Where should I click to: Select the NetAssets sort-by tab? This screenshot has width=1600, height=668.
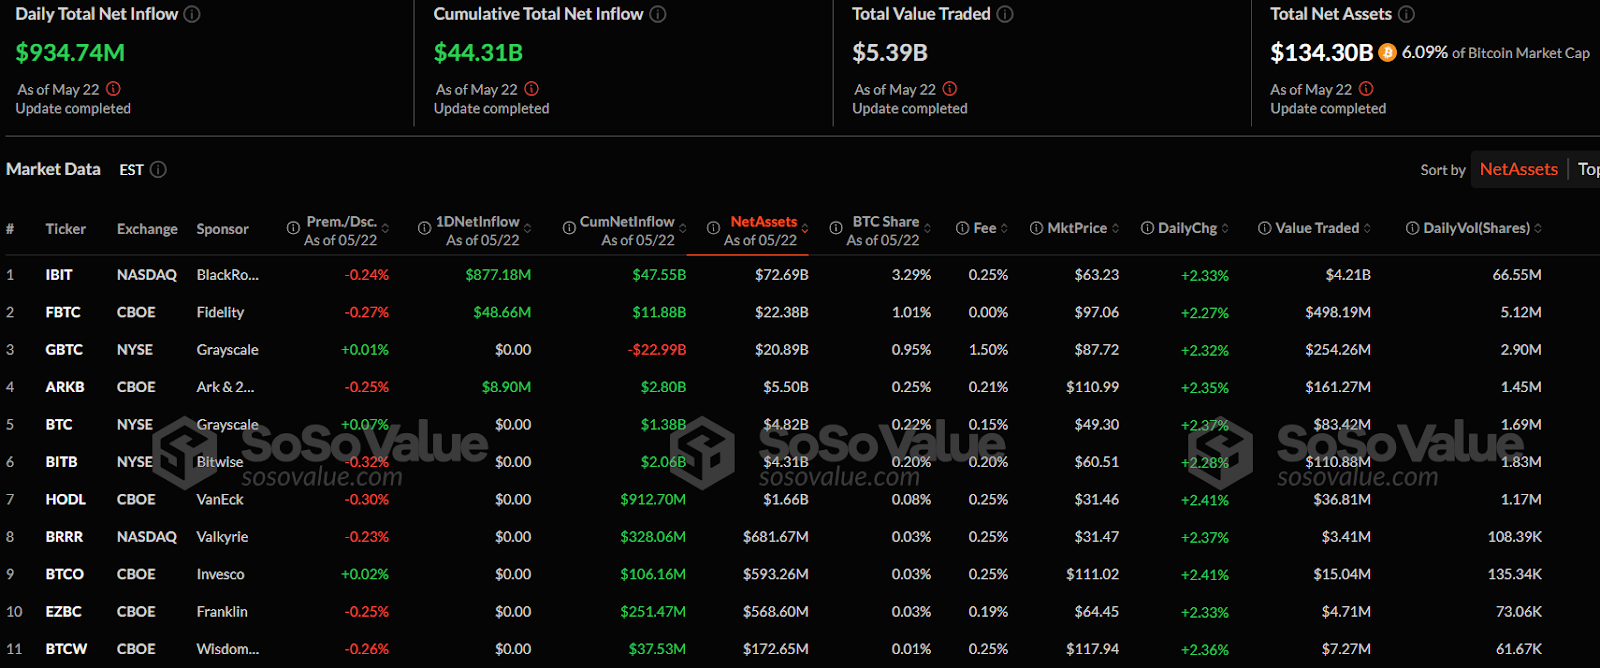1518,169
